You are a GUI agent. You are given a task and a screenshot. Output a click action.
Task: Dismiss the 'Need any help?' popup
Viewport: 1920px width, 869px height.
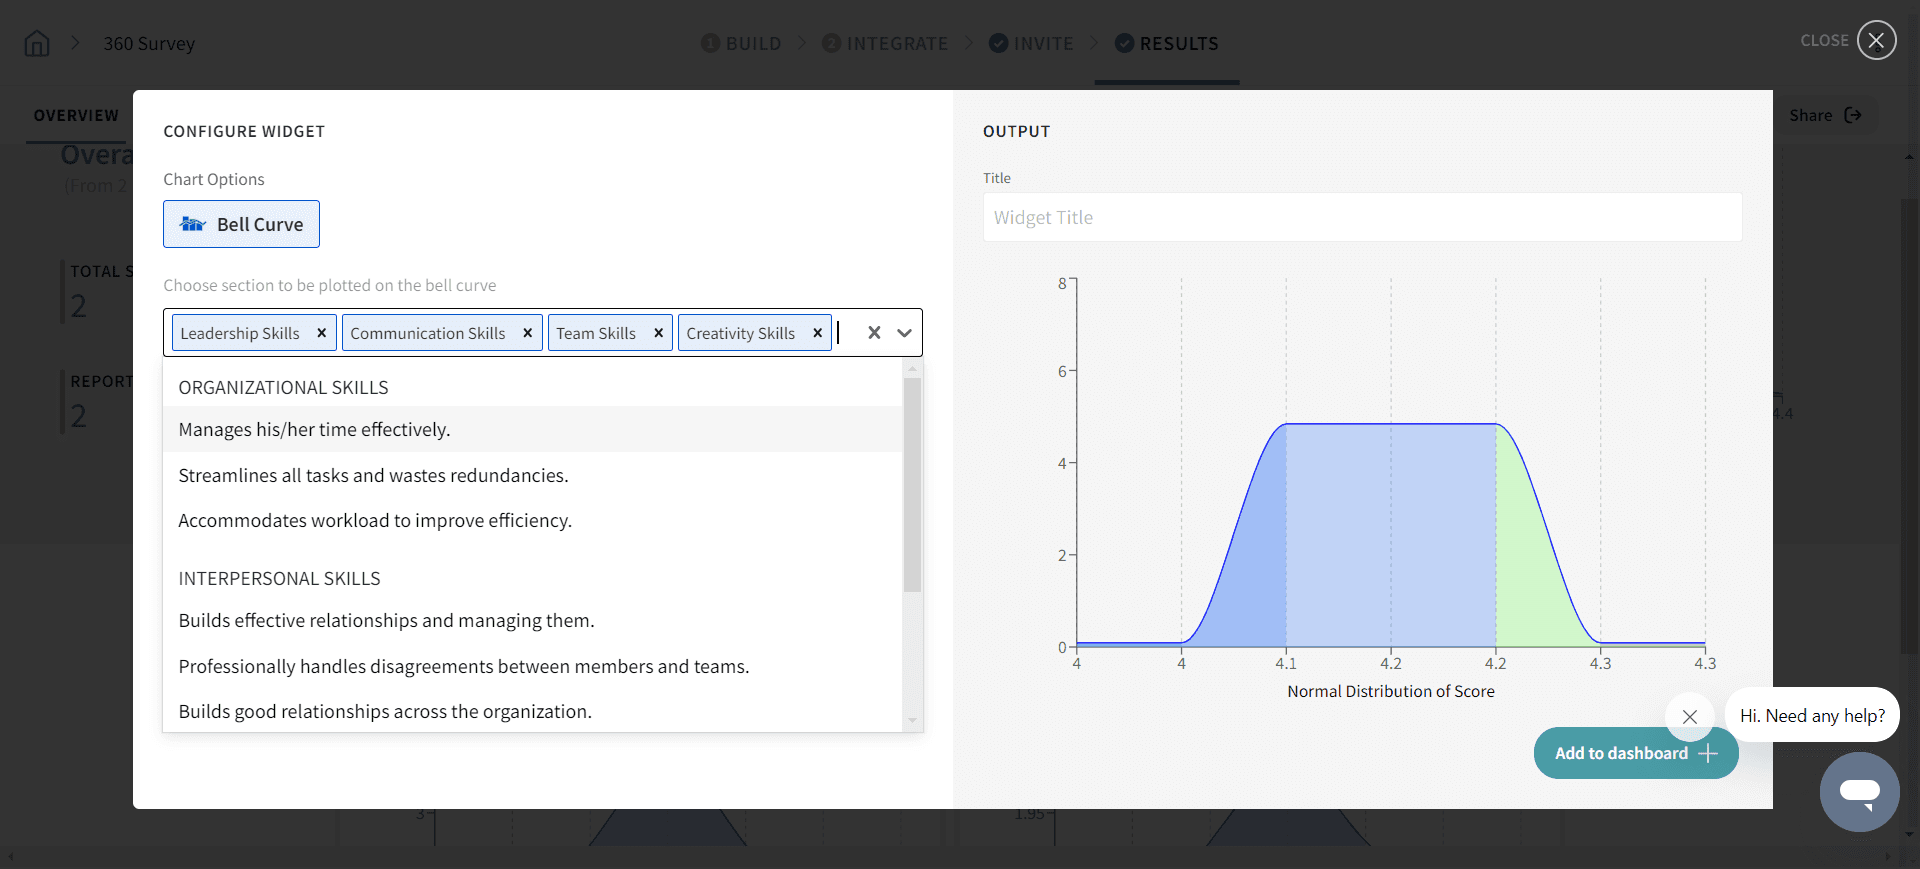click(x=1690, y=716)
